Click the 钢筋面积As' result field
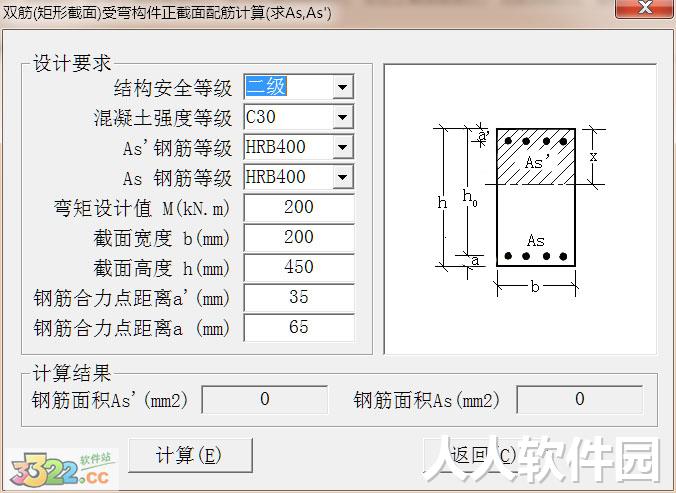The image size is (676, 493). [265, 399]
